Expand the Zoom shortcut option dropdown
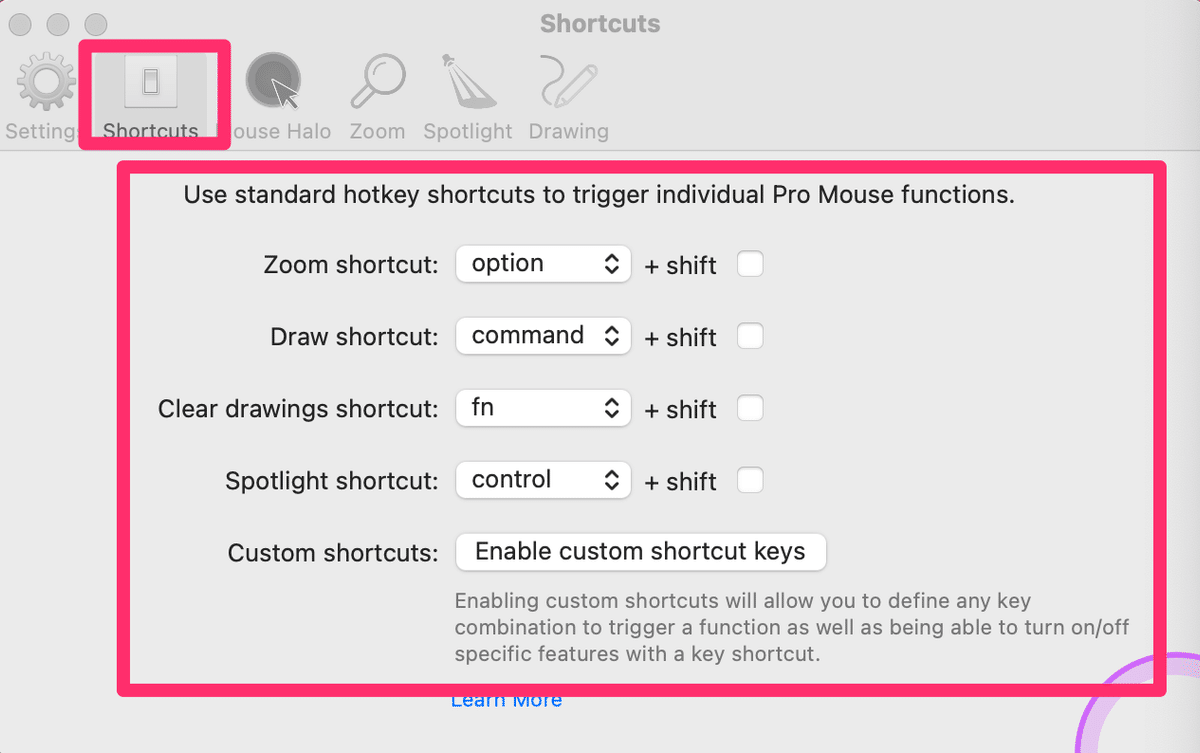Screen dimensions: 1200x753 click(543, 264)
